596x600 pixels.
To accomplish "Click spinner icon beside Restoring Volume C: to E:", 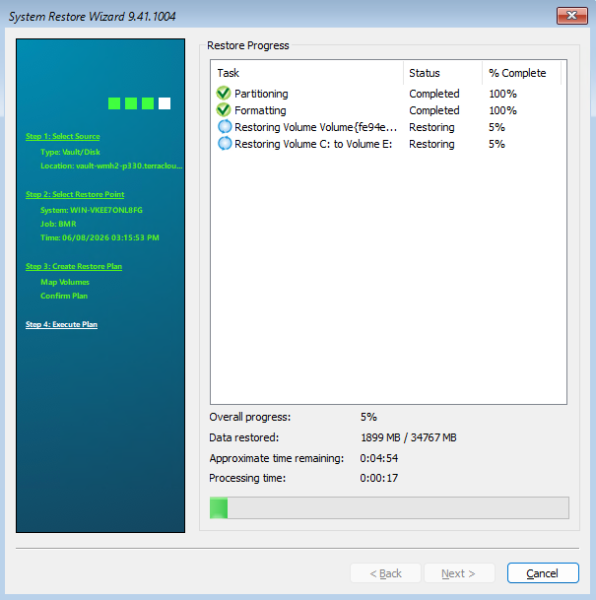I will [225, 143].
